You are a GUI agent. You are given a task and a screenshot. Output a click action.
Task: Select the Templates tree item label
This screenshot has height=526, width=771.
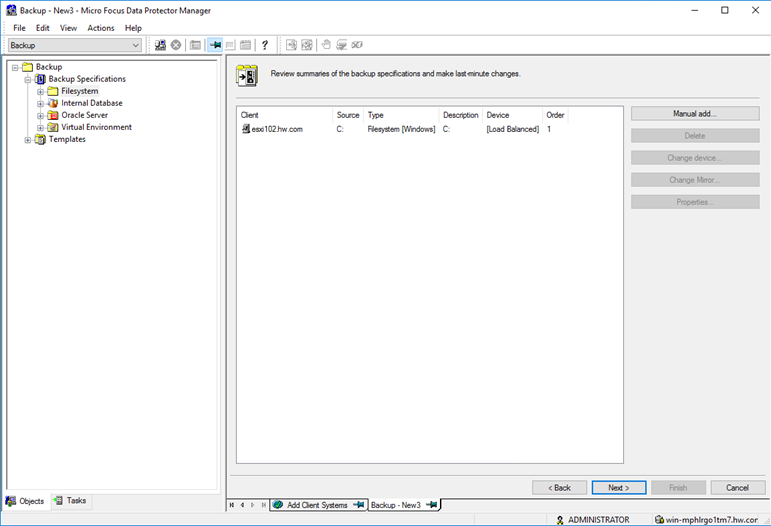click(x=67, y=140)
